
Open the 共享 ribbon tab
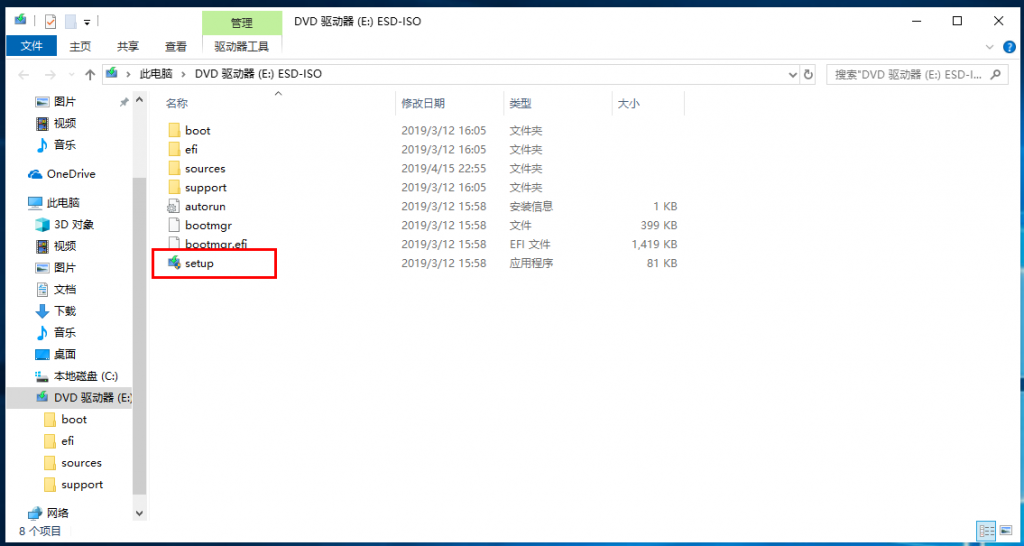pyautogui.click(x=128, y=46)
